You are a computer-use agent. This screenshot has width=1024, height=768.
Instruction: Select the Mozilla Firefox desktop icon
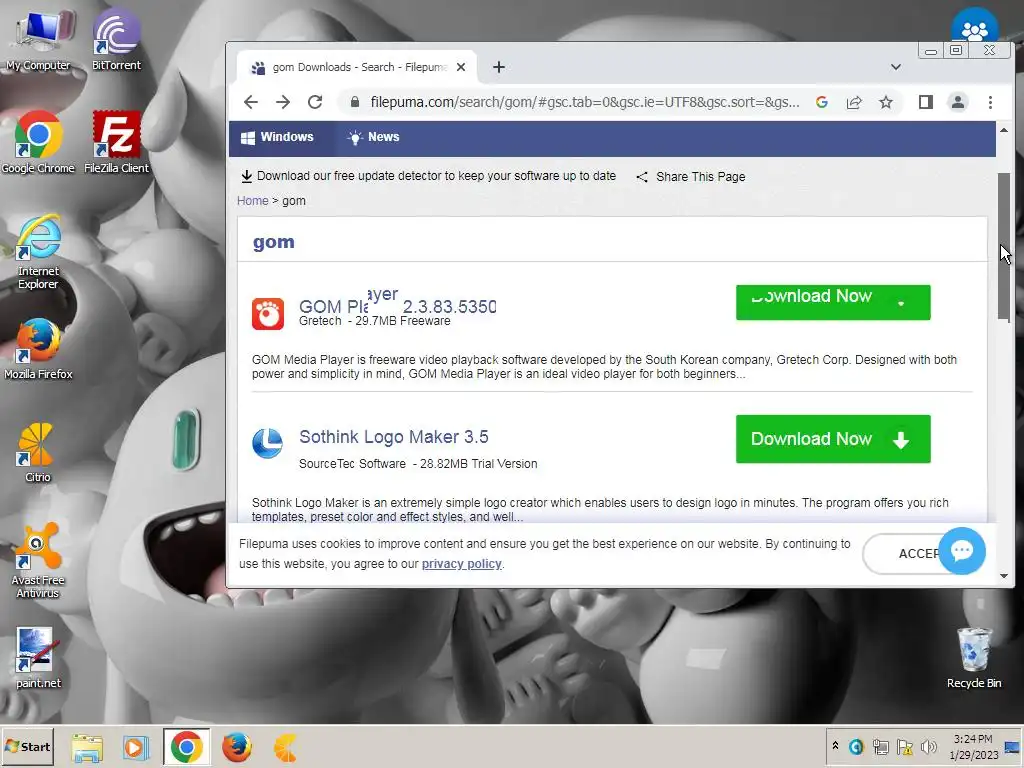pos(38,349)
